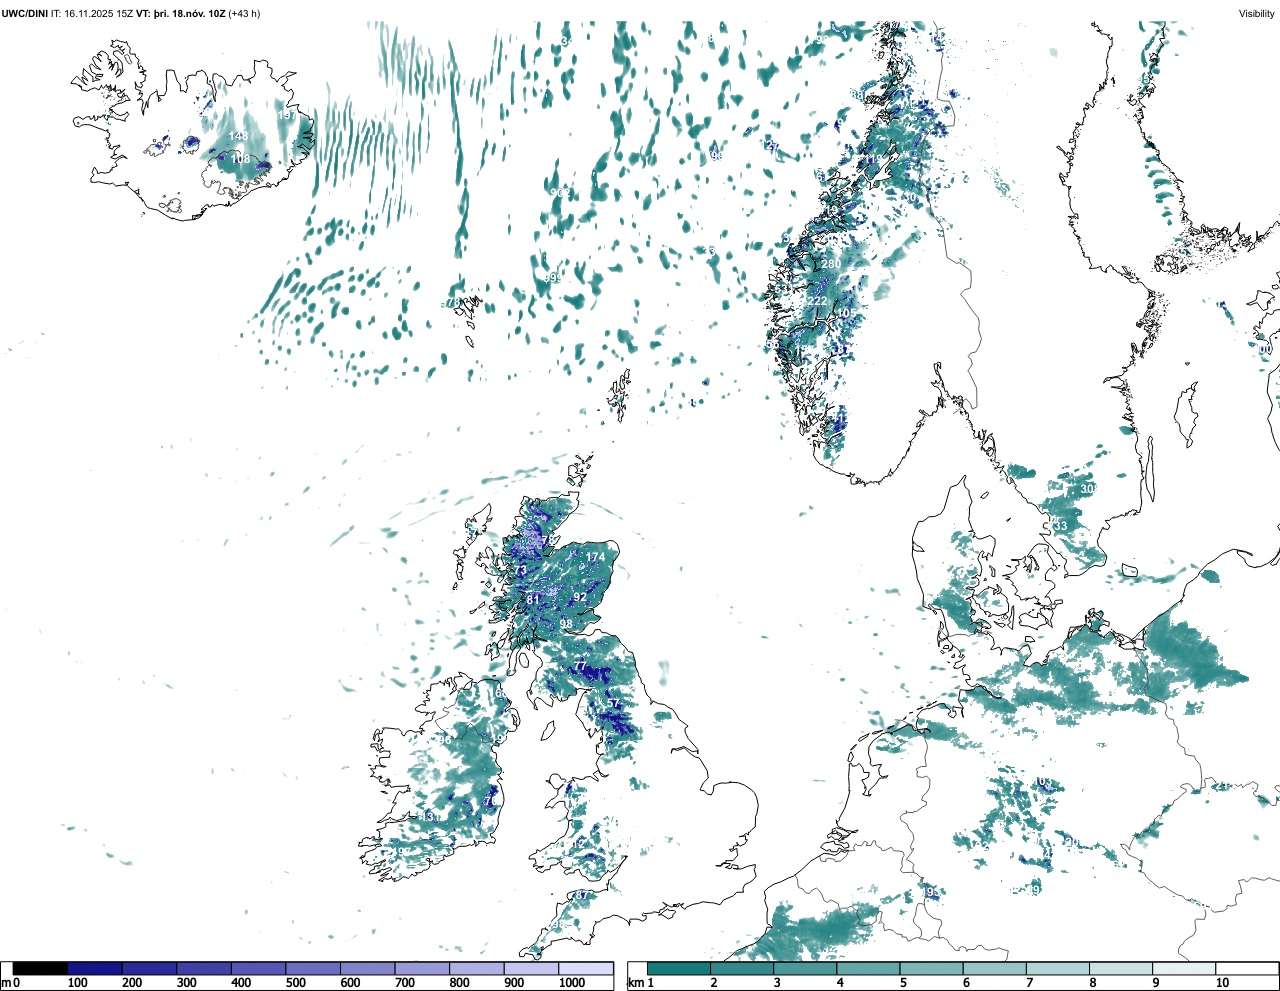Click the '174' value in northeast Scotland
The width and height of the screenshot is (1280, 991).
coord(596,558)
